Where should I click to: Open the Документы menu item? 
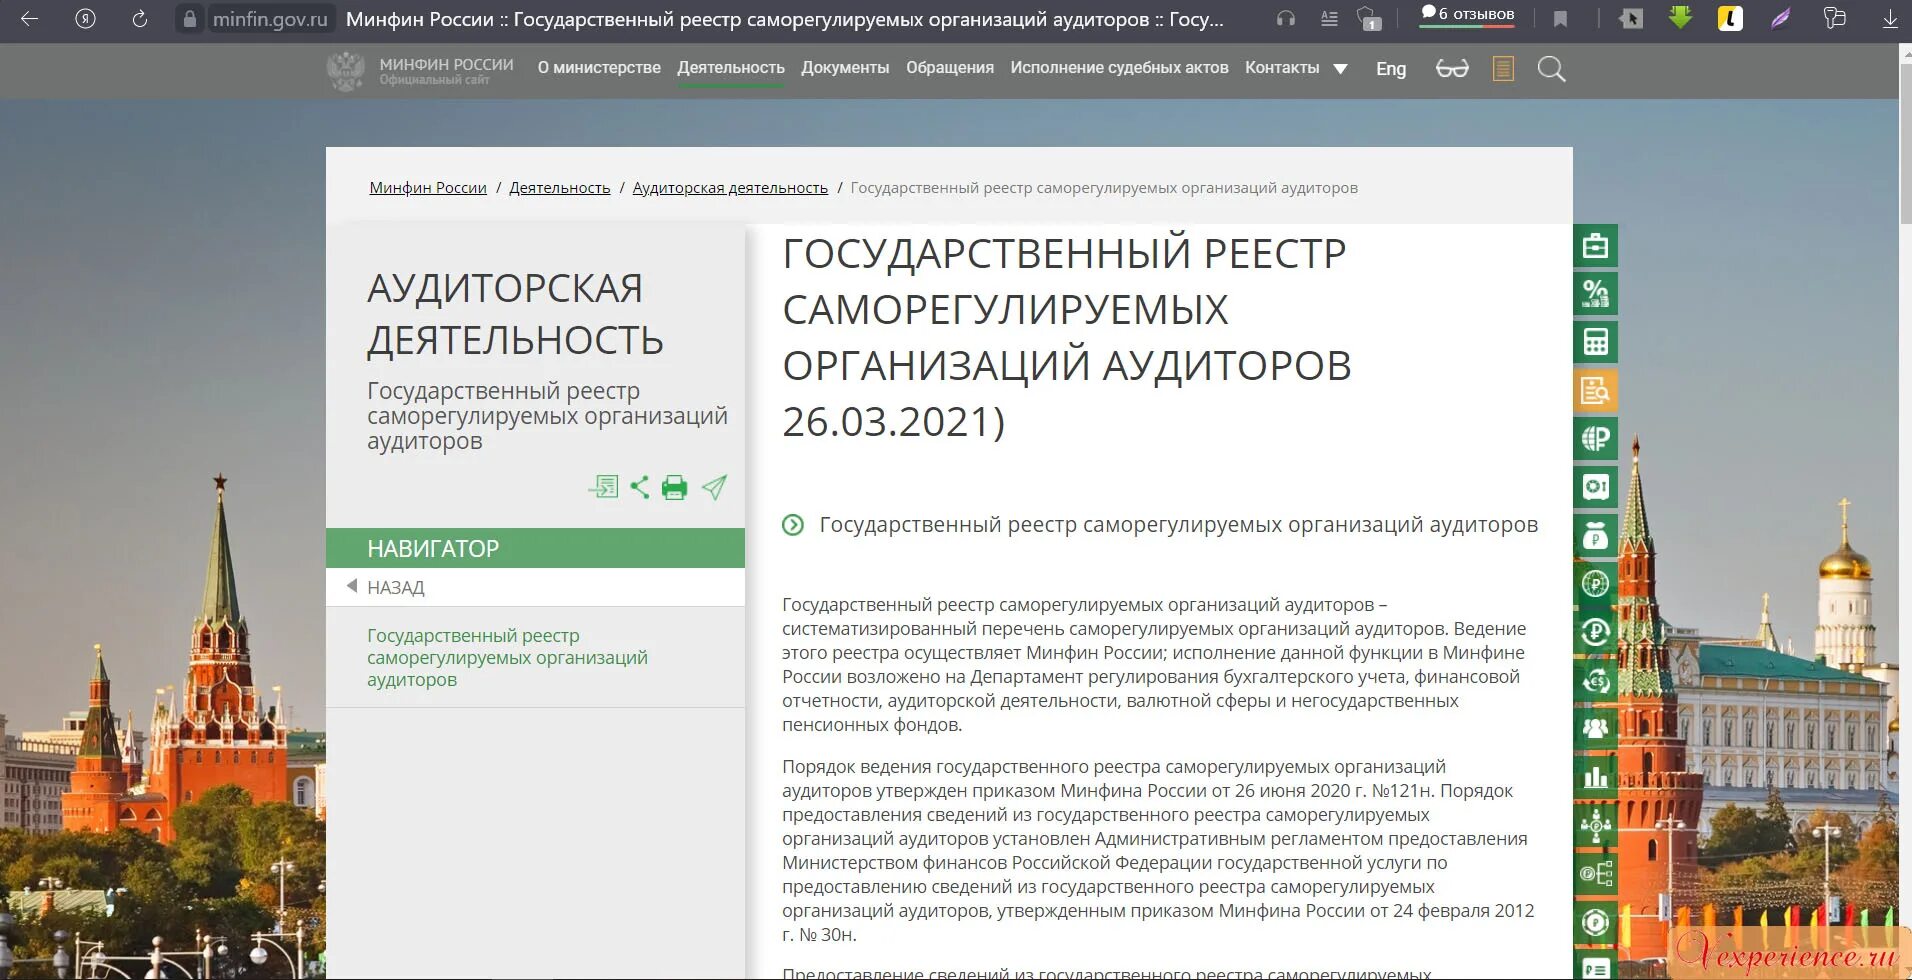tap(845, 68)
